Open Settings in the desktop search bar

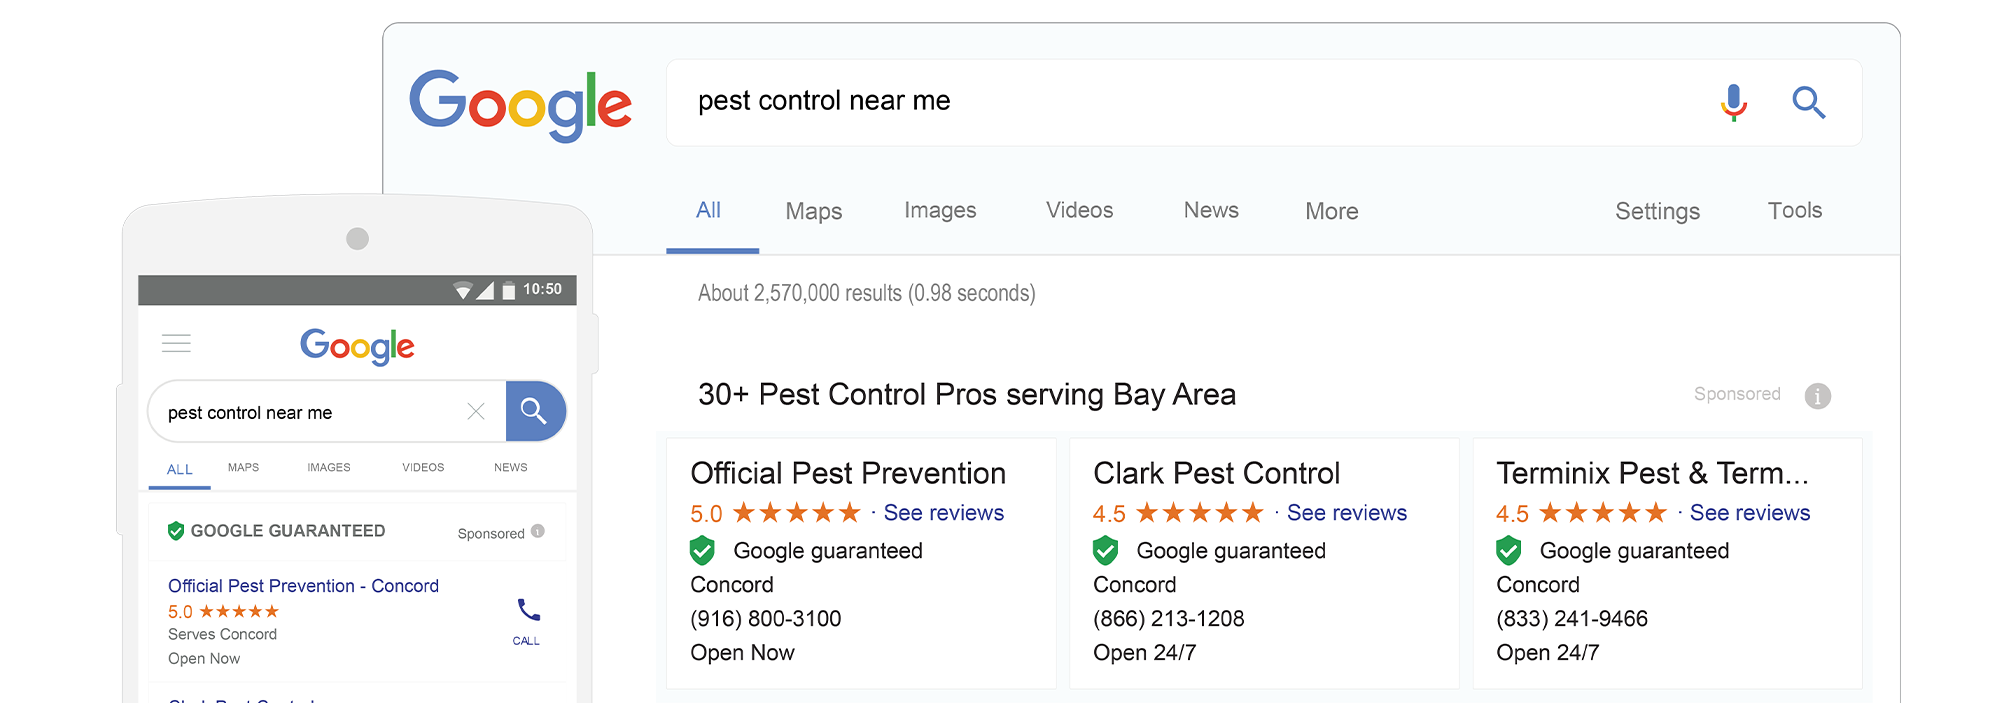1658,211
